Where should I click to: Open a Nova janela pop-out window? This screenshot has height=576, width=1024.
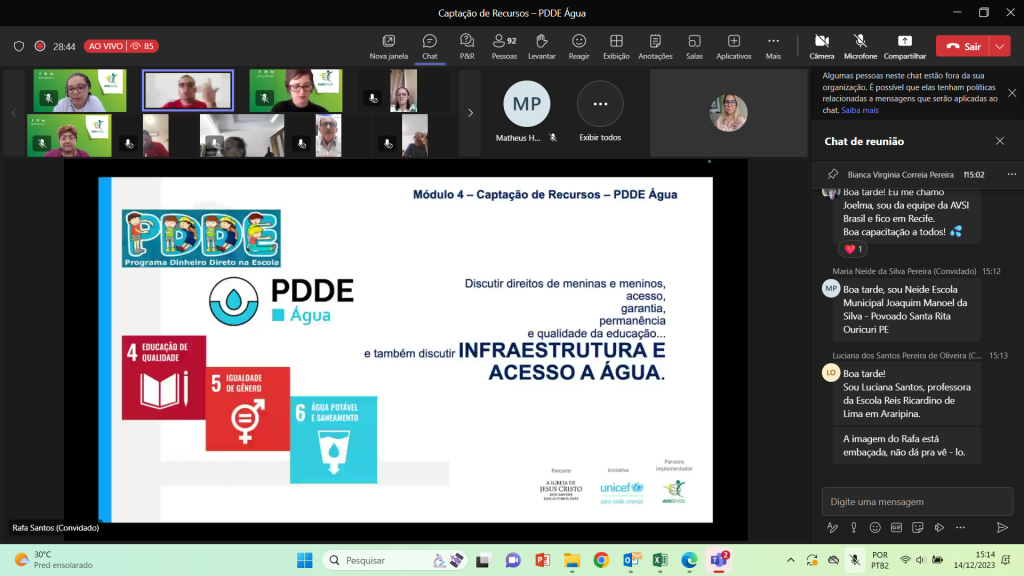coord(389,46)
